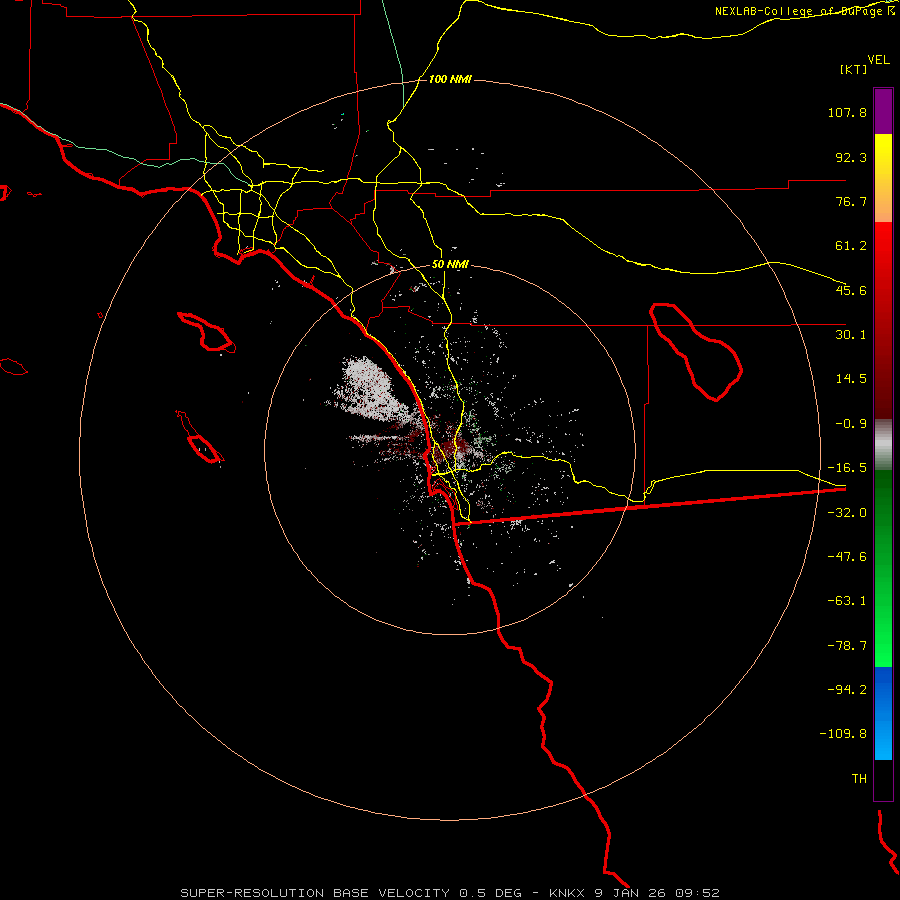Click the VEL legend title
Image resolution: width=900 pixels, height=900 pixels.
[x=878, y=60]
